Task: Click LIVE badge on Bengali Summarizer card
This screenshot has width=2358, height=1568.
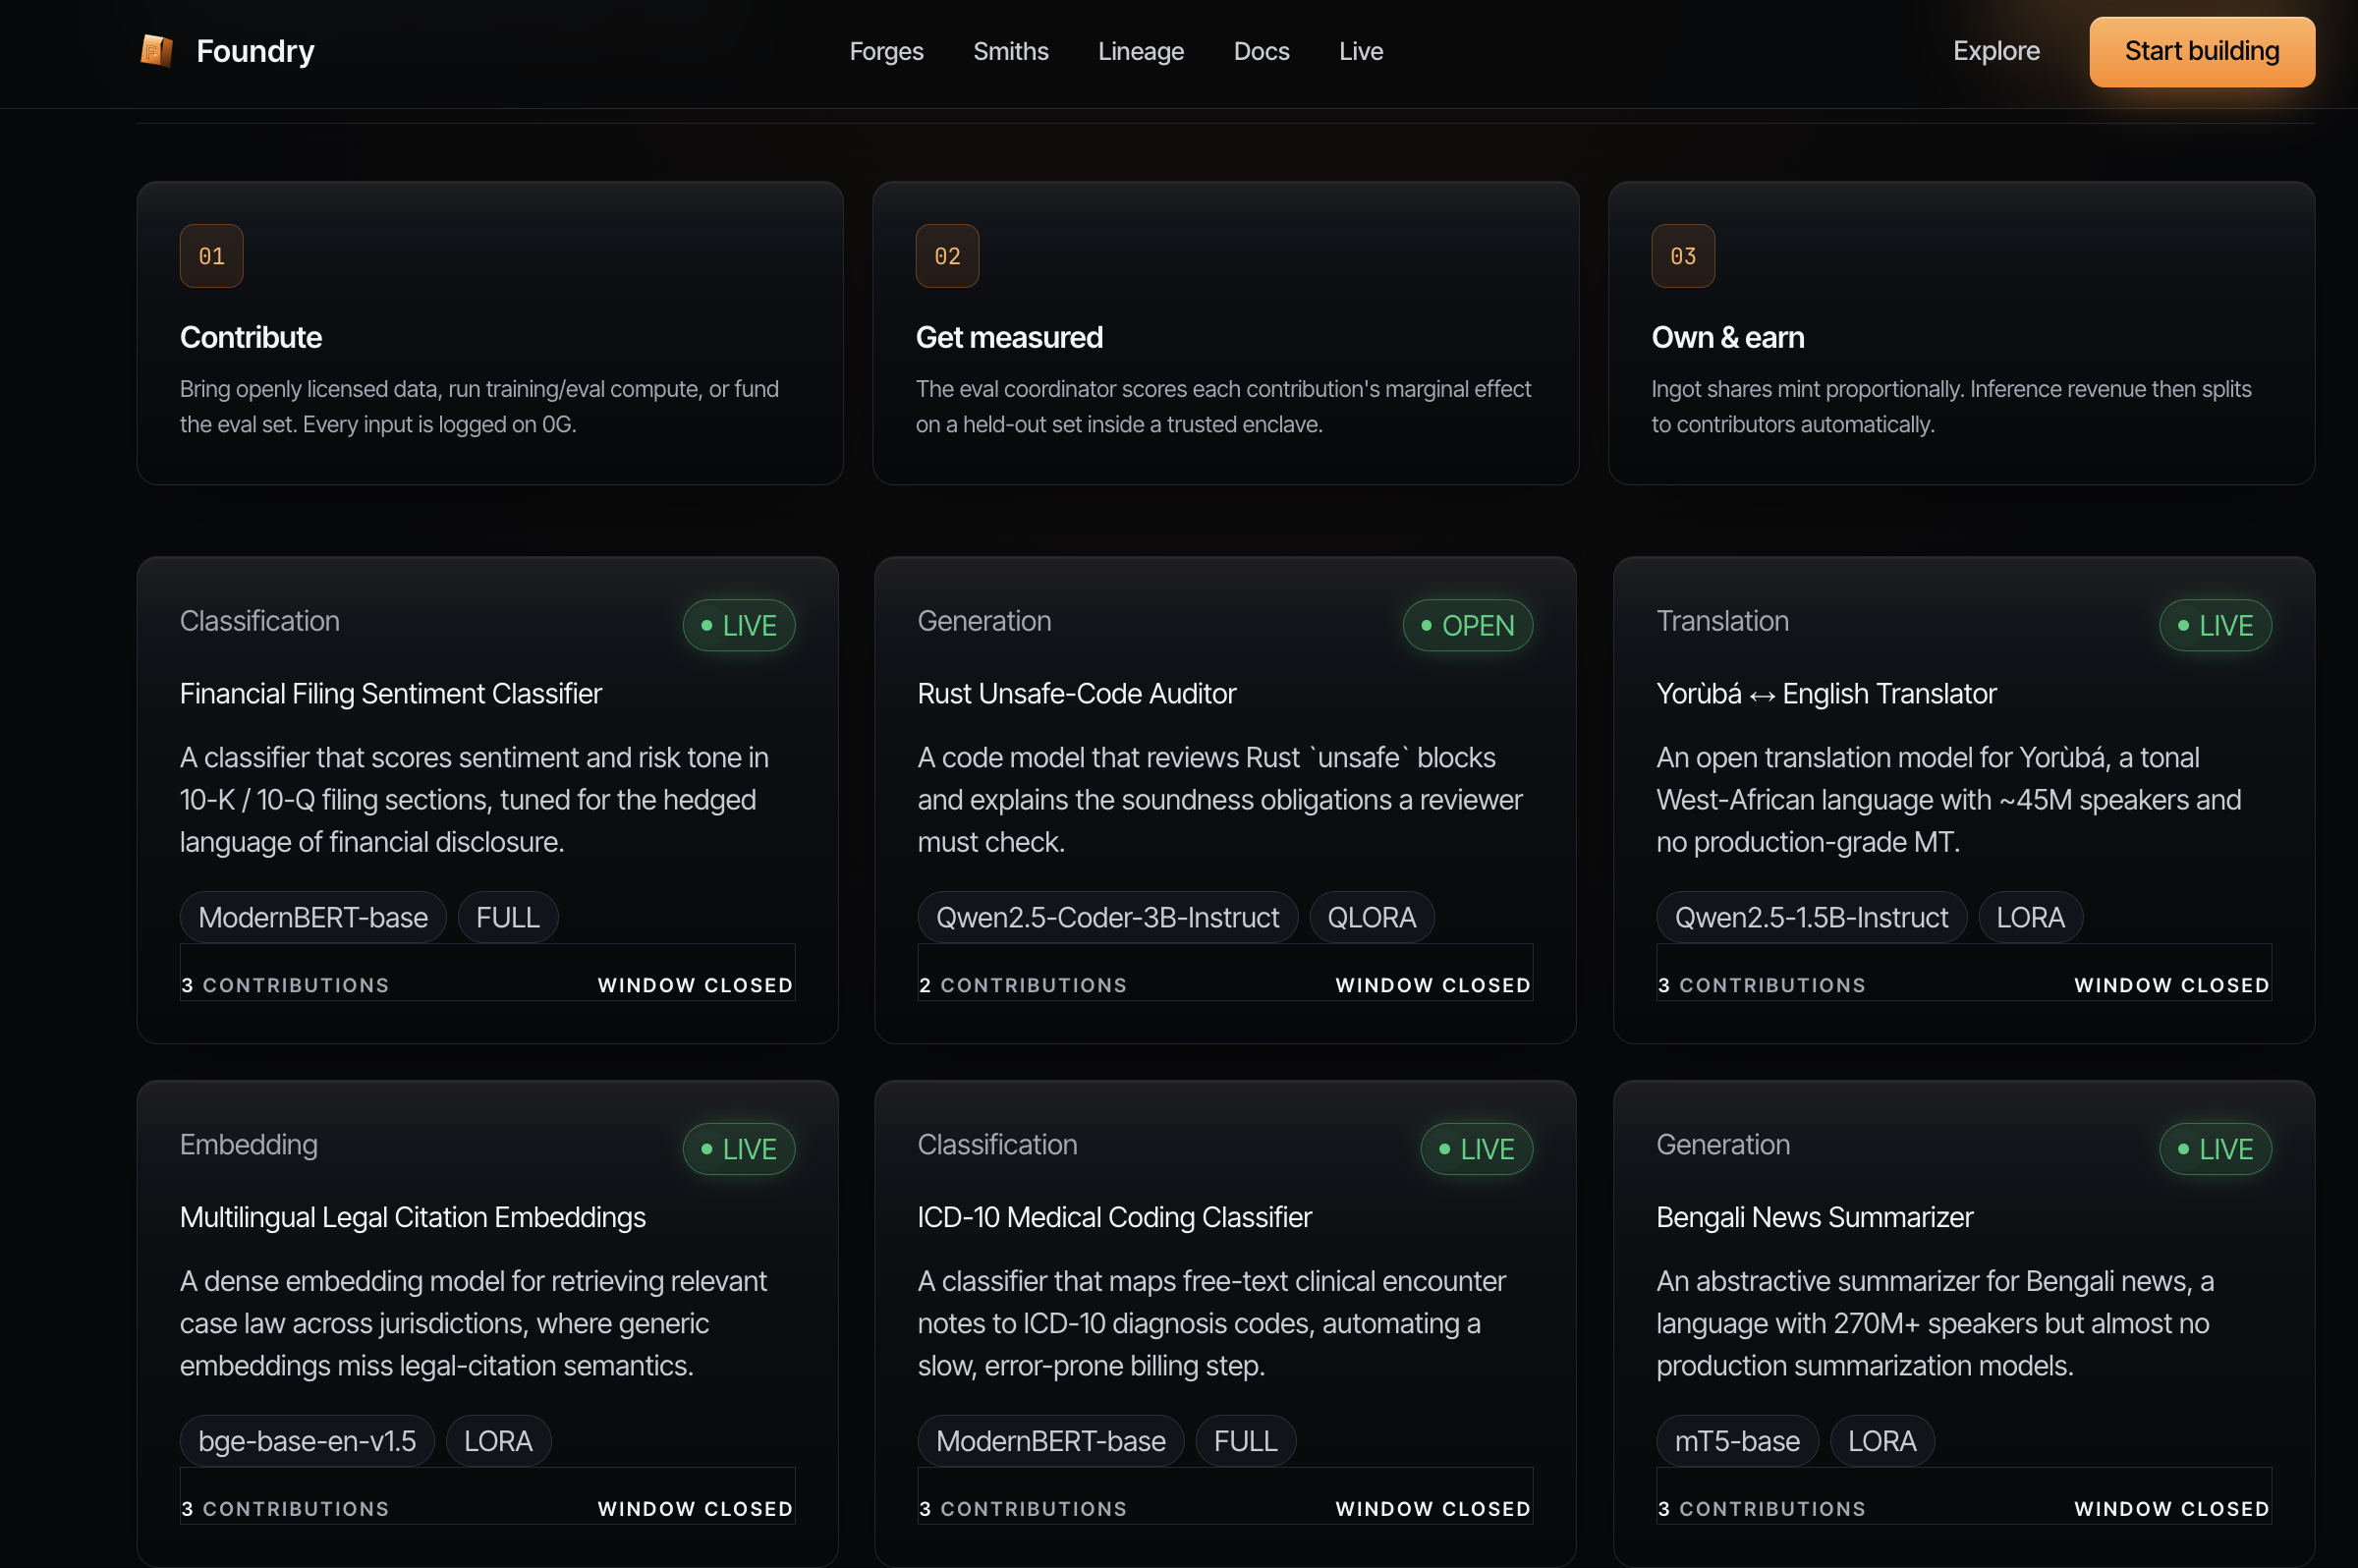Action: coord(2214,1149)
